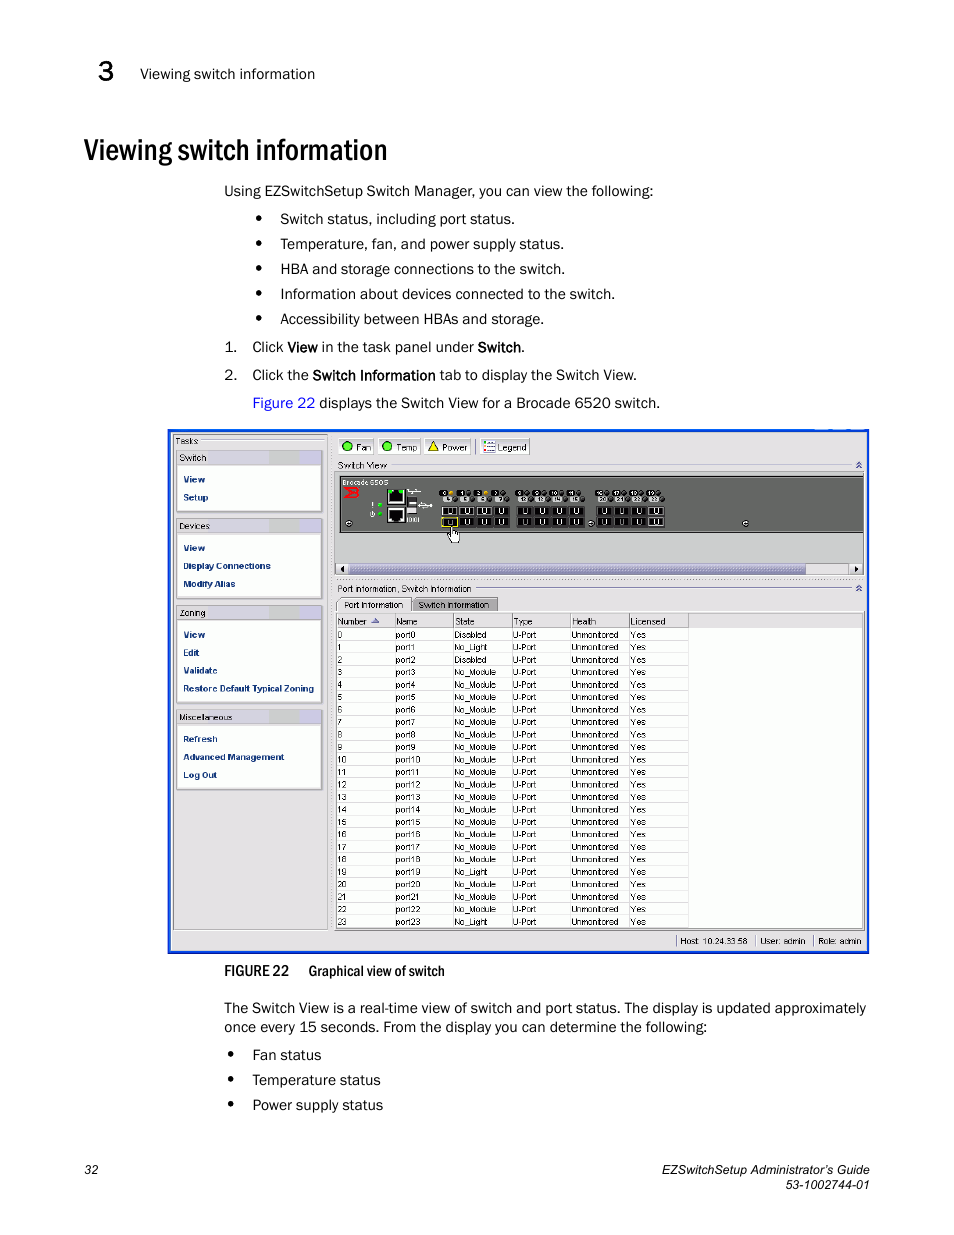Collapse the Port Information section
This screenshot has height=1235, width=954.
858,588
